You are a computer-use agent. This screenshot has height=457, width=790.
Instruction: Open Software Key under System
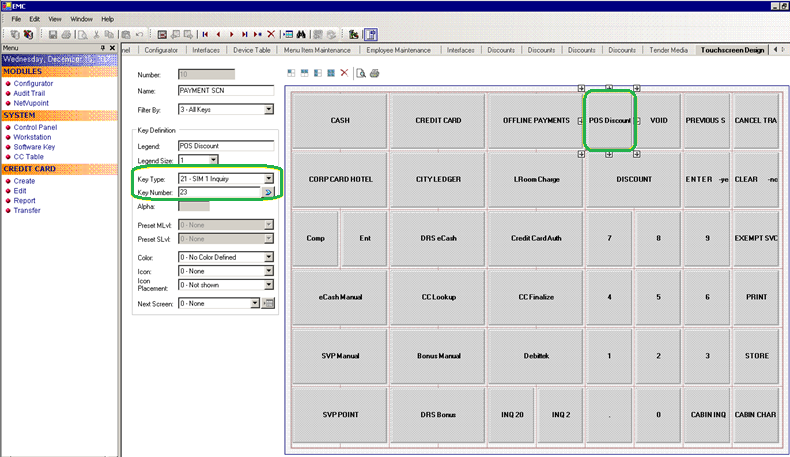coord(34,147)
